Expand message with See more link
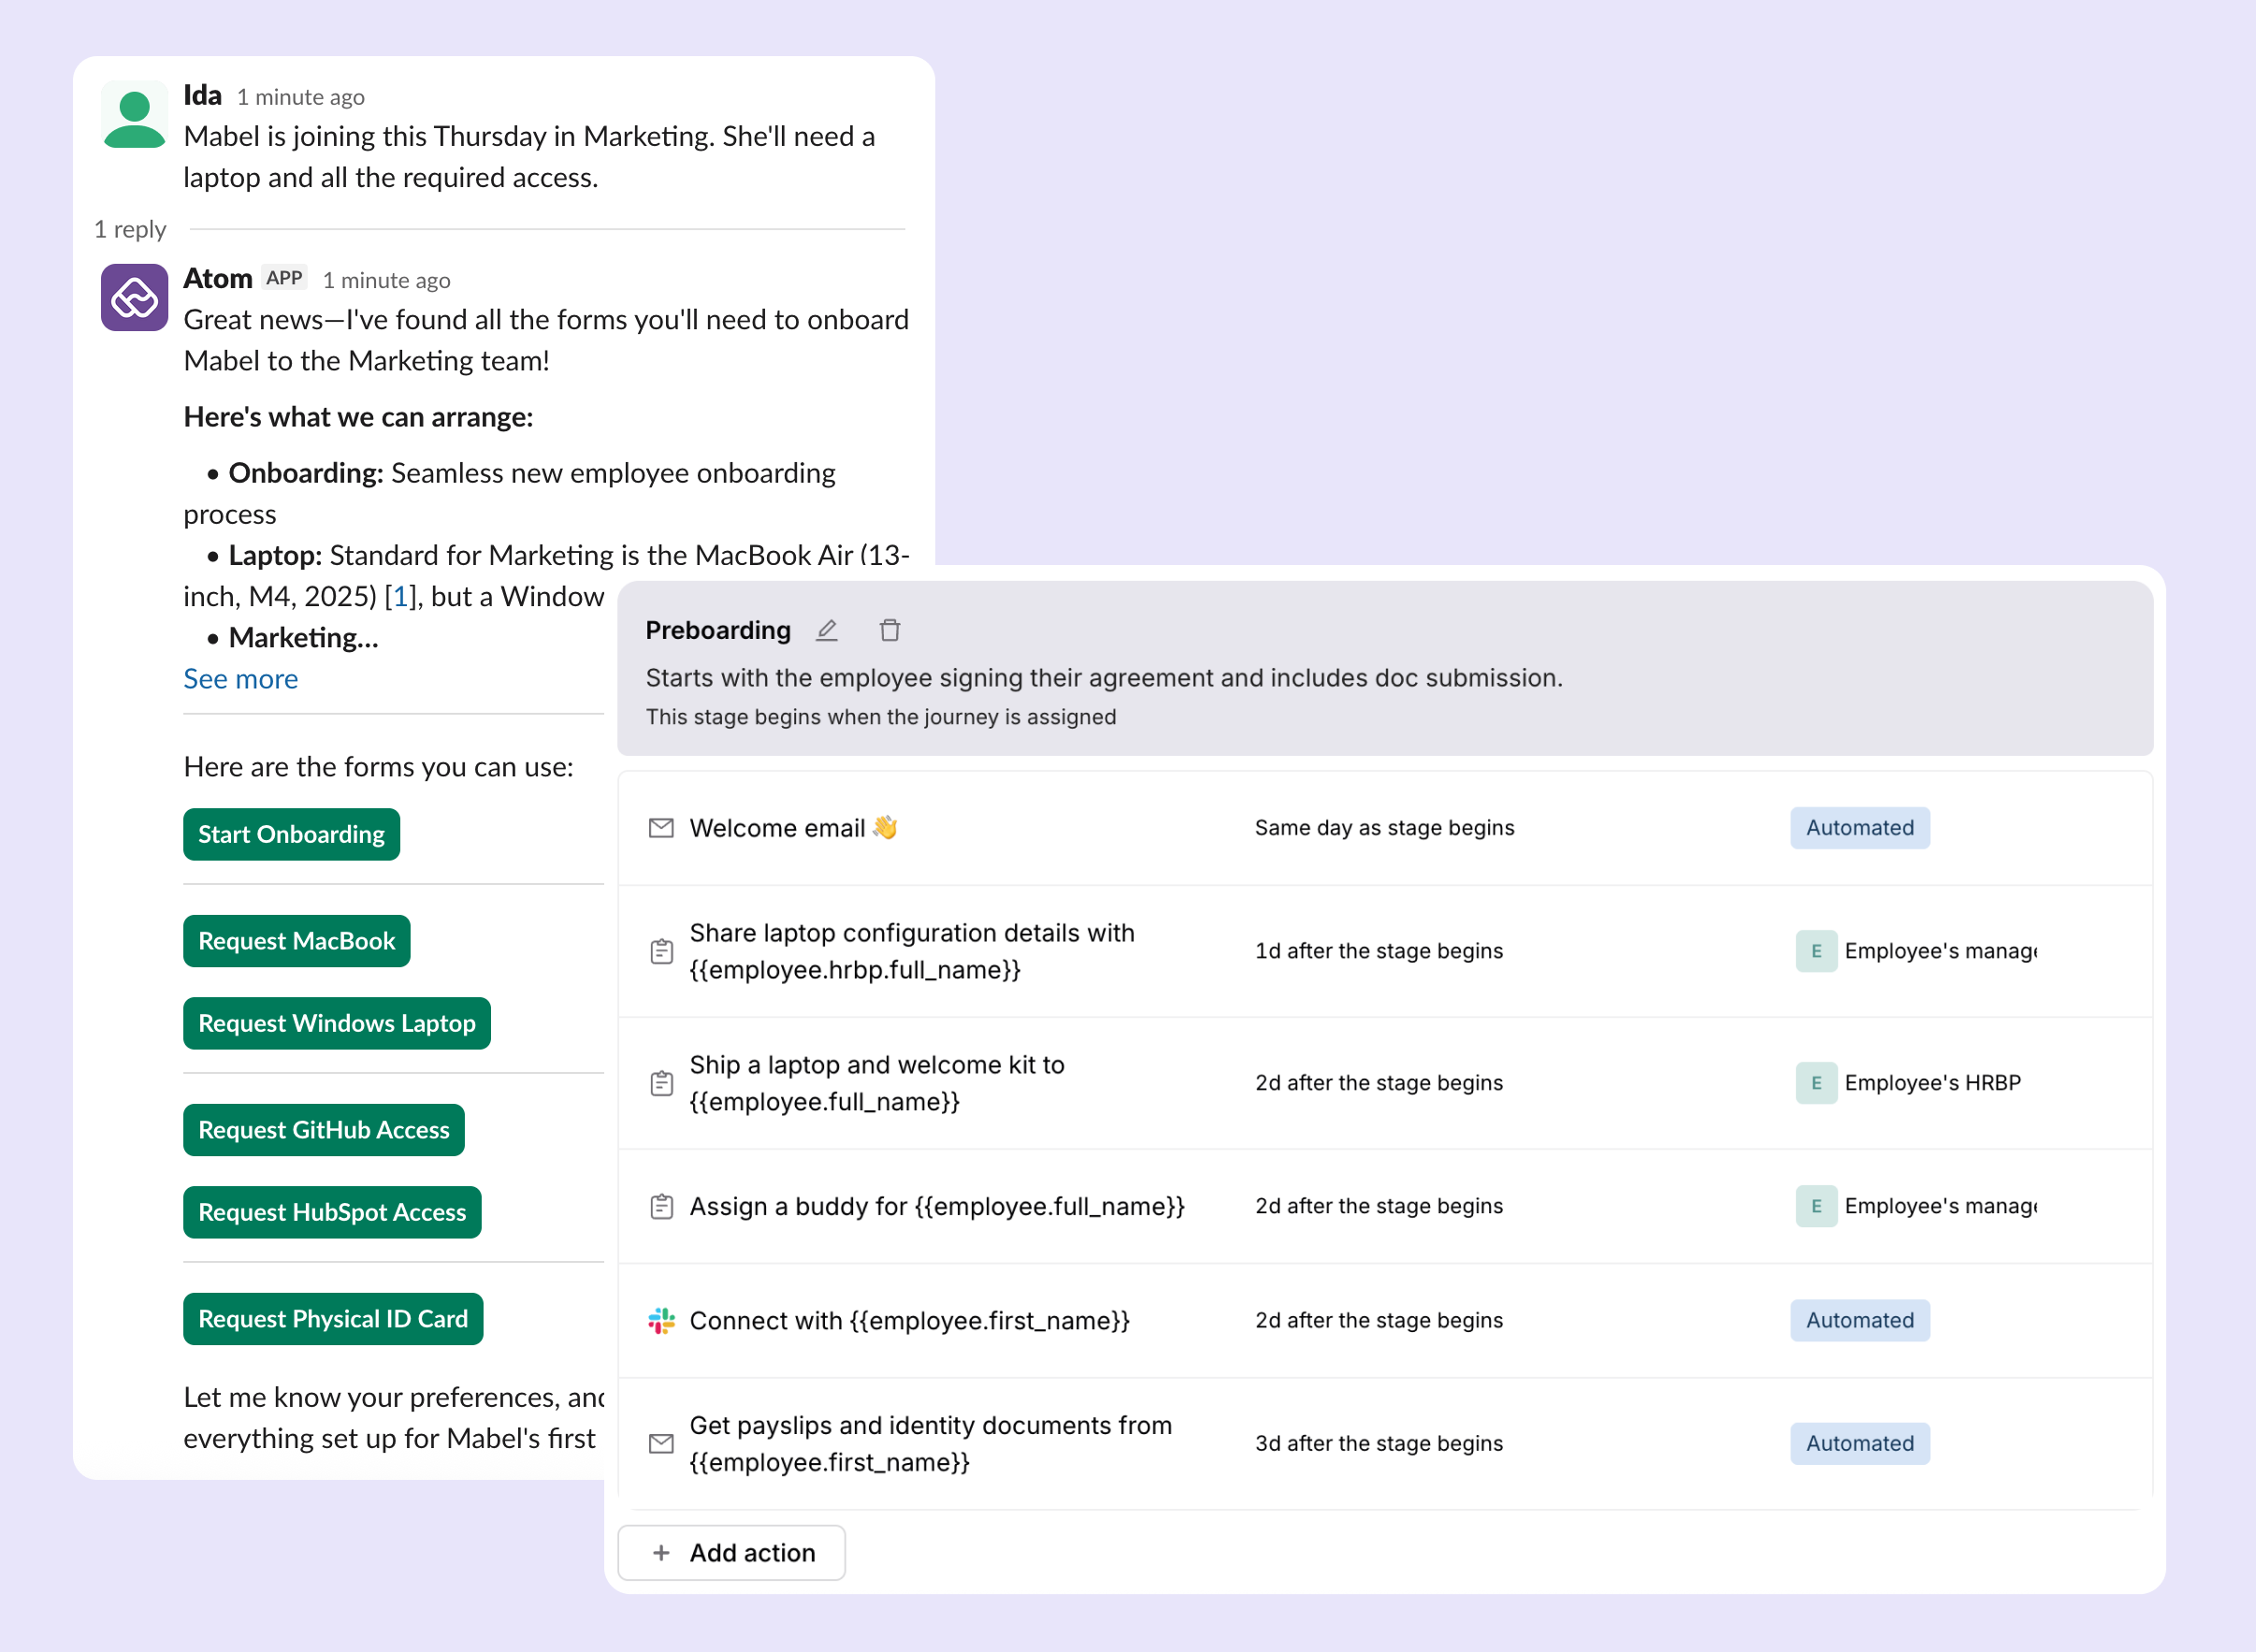Viewport: 2256px width, 1652px height. 240,679
